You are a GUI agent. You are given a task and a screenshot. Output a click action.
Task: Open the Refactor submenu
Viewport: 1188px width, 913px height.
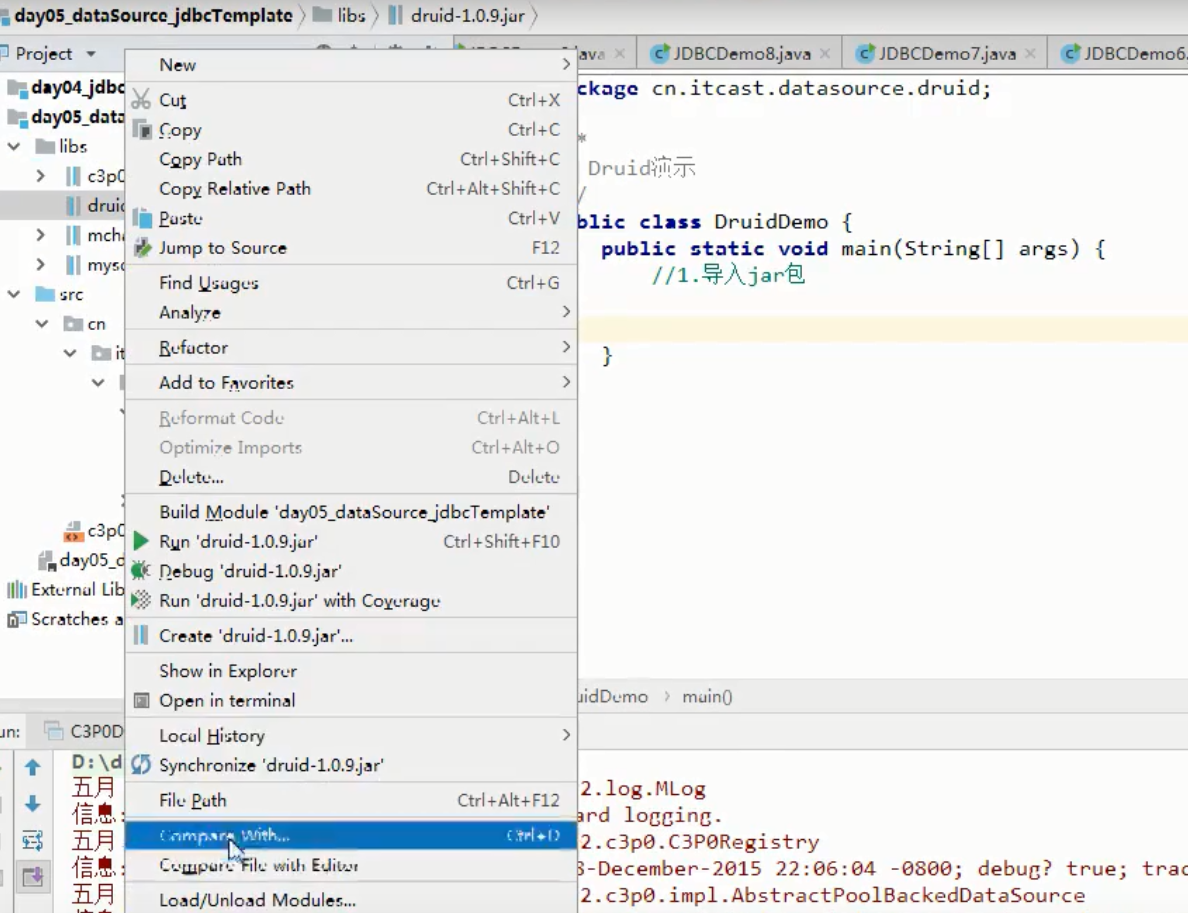350,347
